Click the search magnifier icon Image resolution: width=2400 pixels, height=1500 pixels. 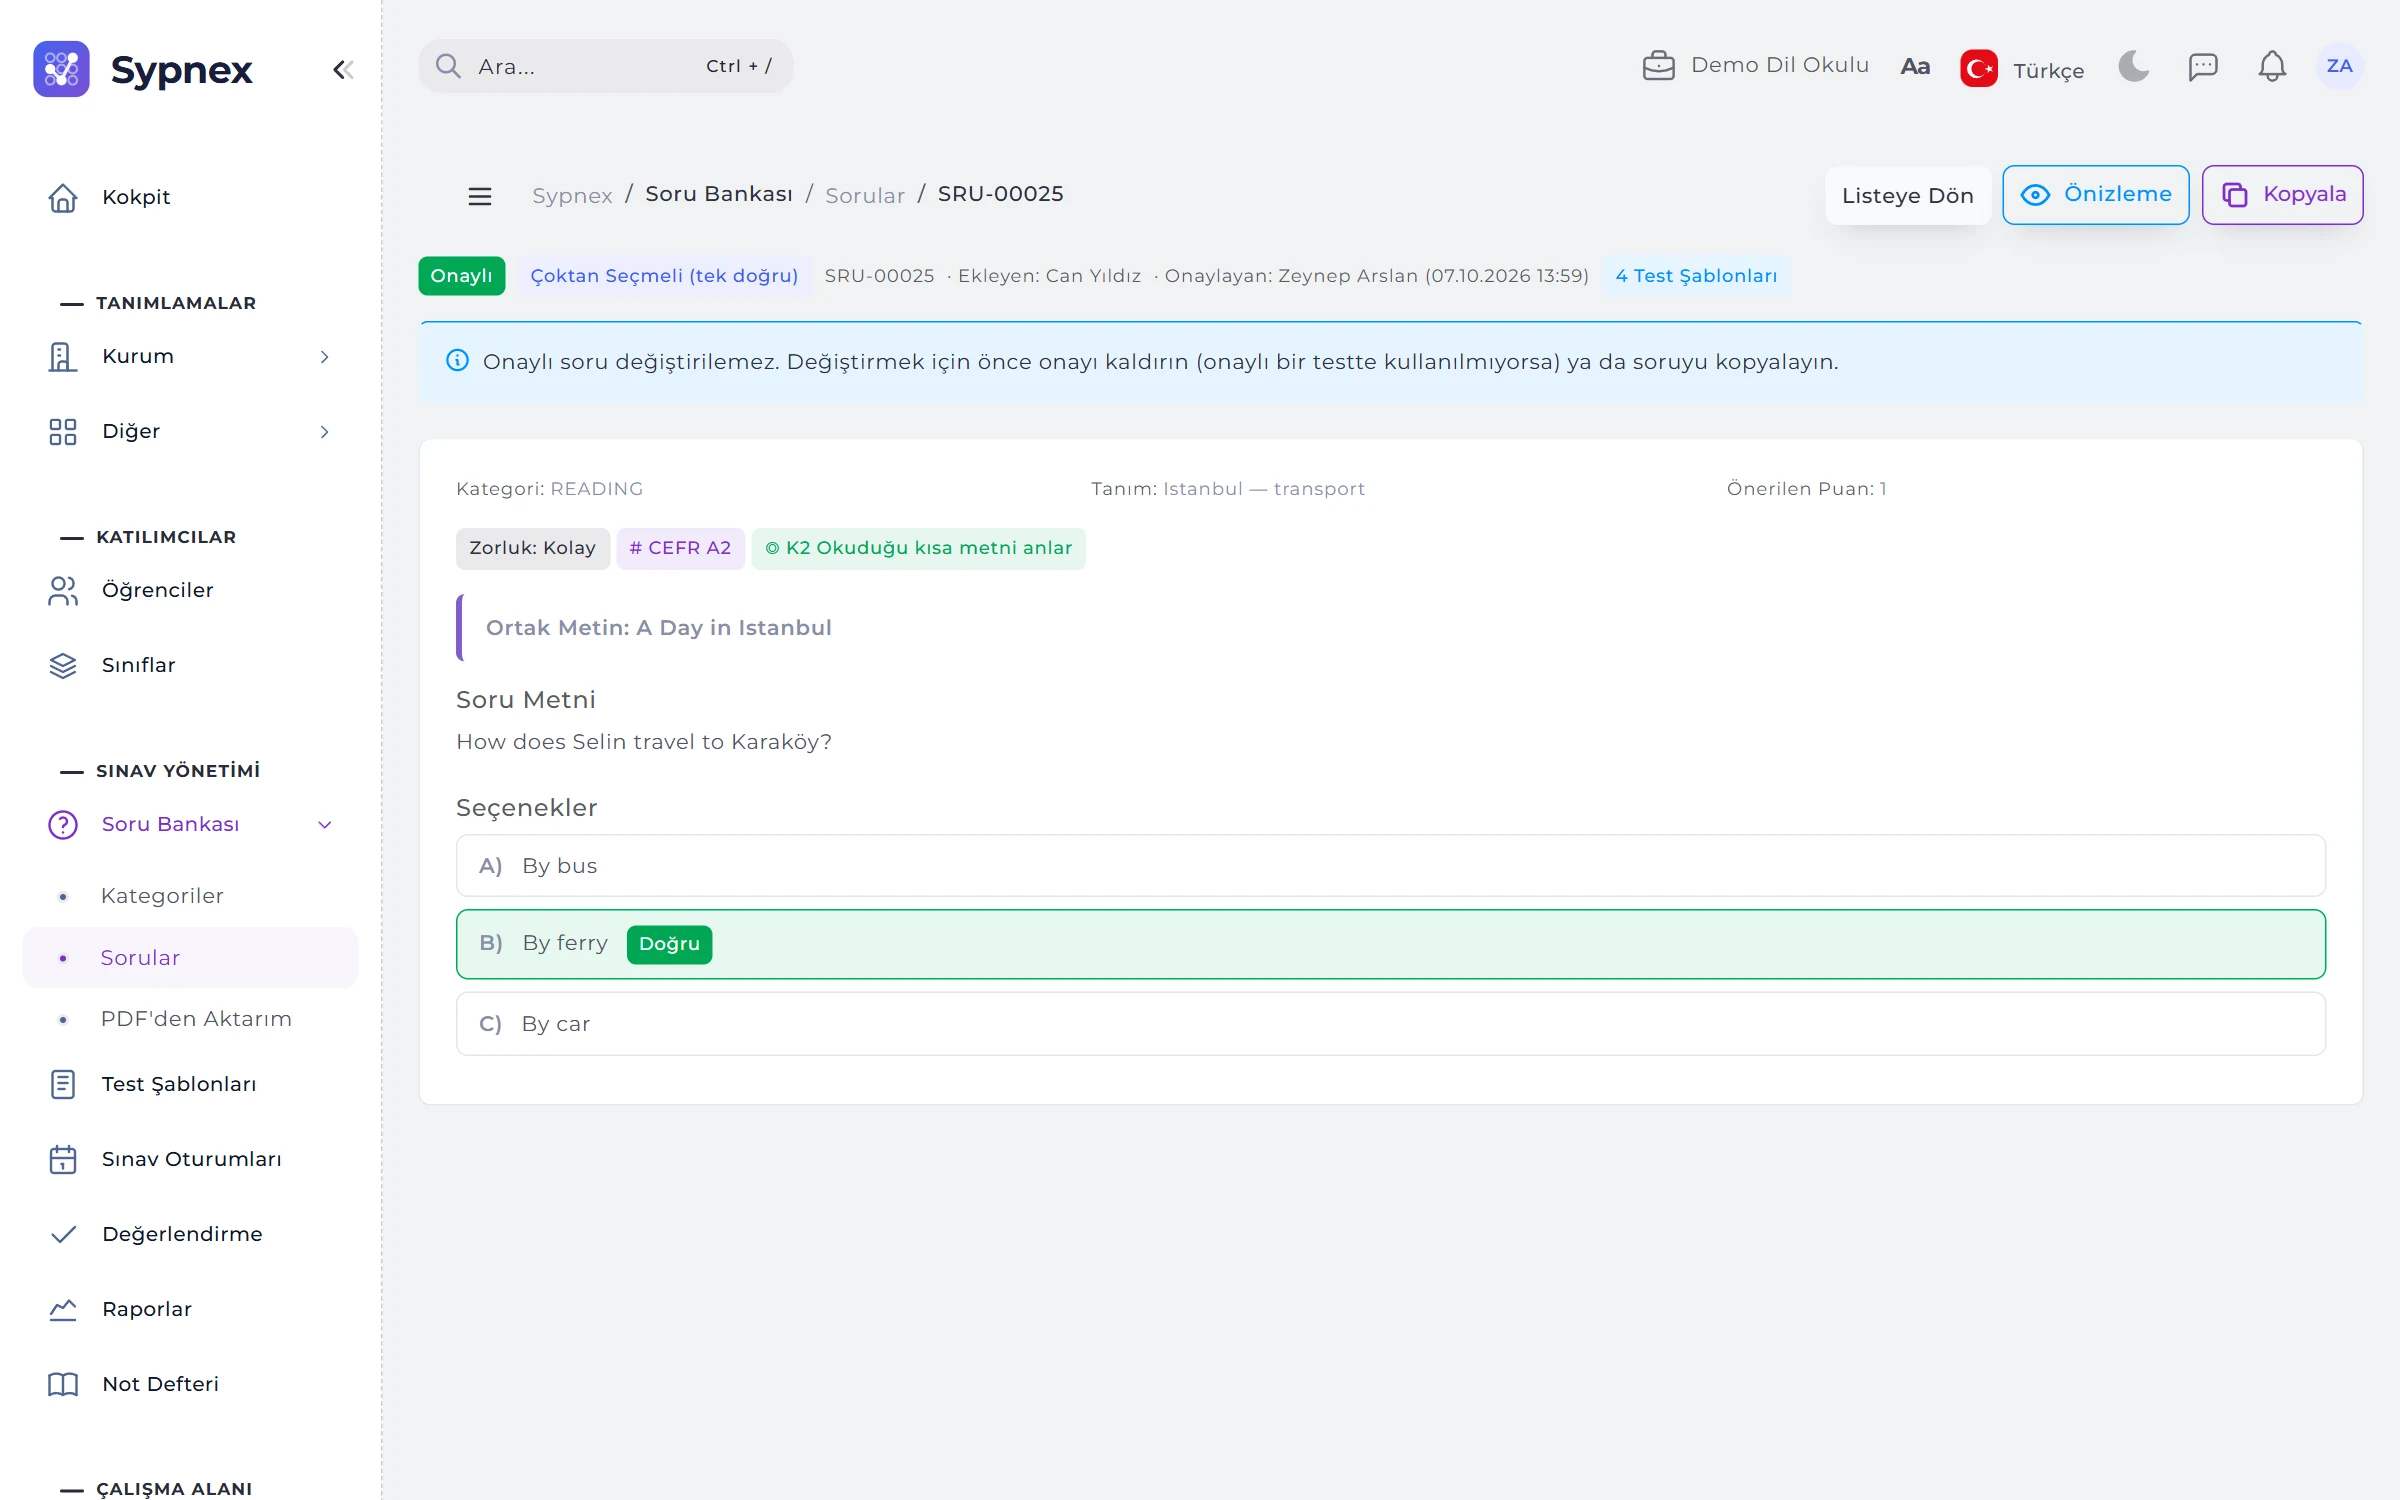pyautogui.click(x=448, y=66)
